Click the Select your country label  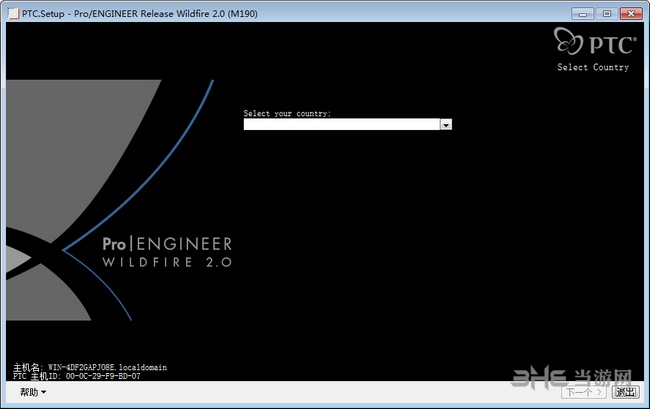(x=287, y=114)
